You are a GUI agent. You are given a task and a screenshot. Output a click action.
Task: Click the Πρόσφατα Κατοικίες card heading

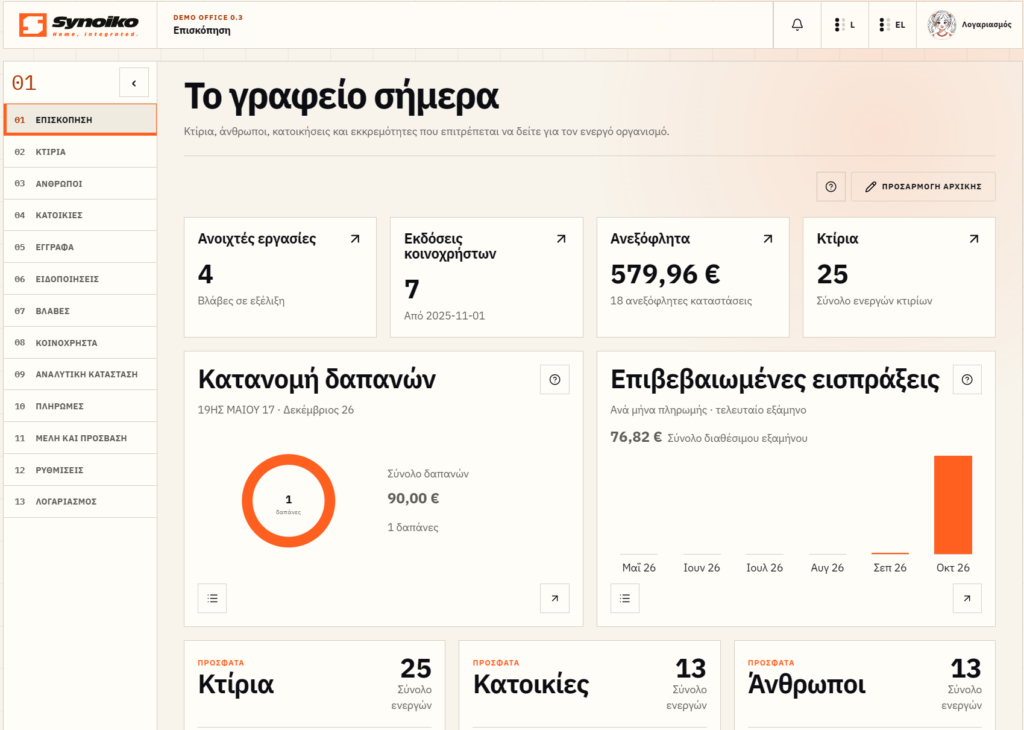point(531,684)
